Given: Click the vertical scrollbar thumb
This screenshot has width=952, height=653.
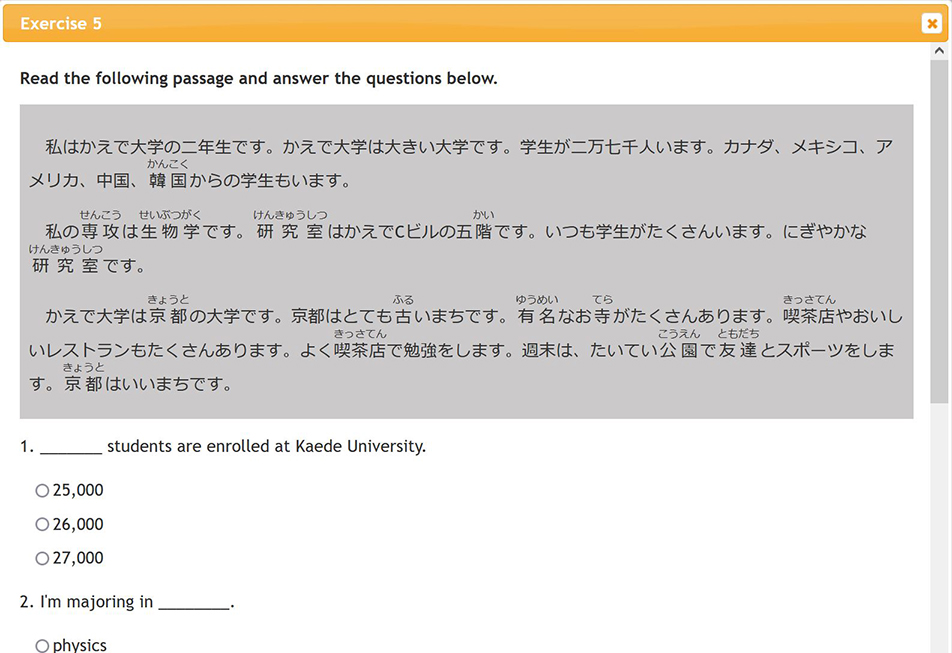Looking at the screenshot, I should tap(940, 230).
